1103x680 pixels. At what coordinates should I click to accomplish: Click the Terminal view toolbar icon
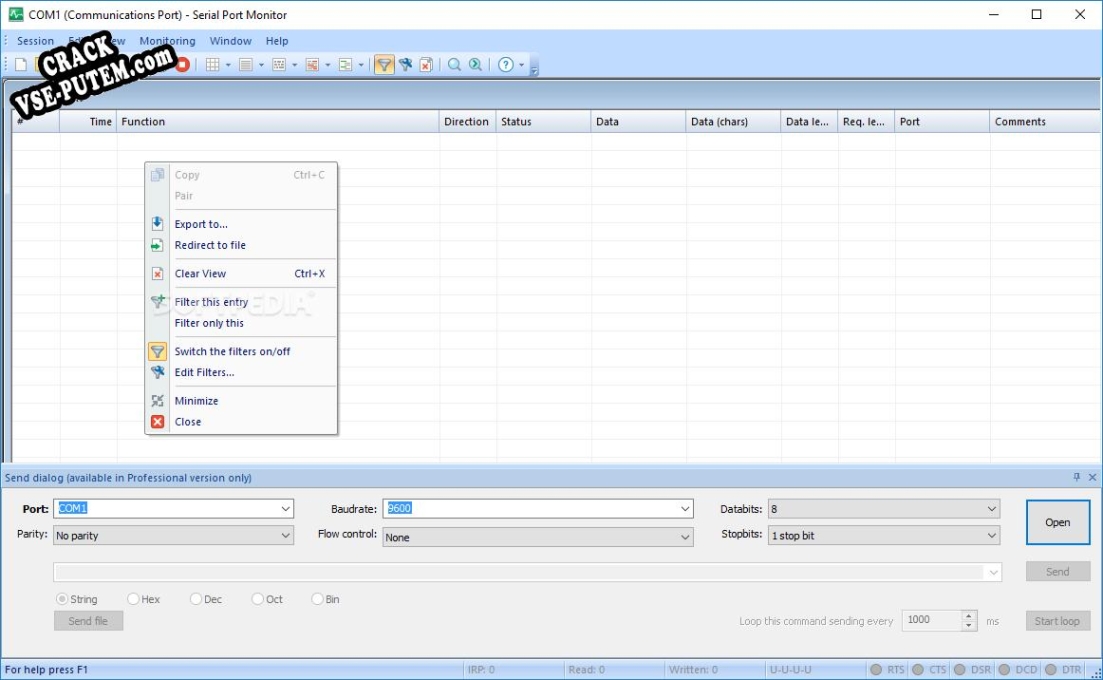coord(312,65)
